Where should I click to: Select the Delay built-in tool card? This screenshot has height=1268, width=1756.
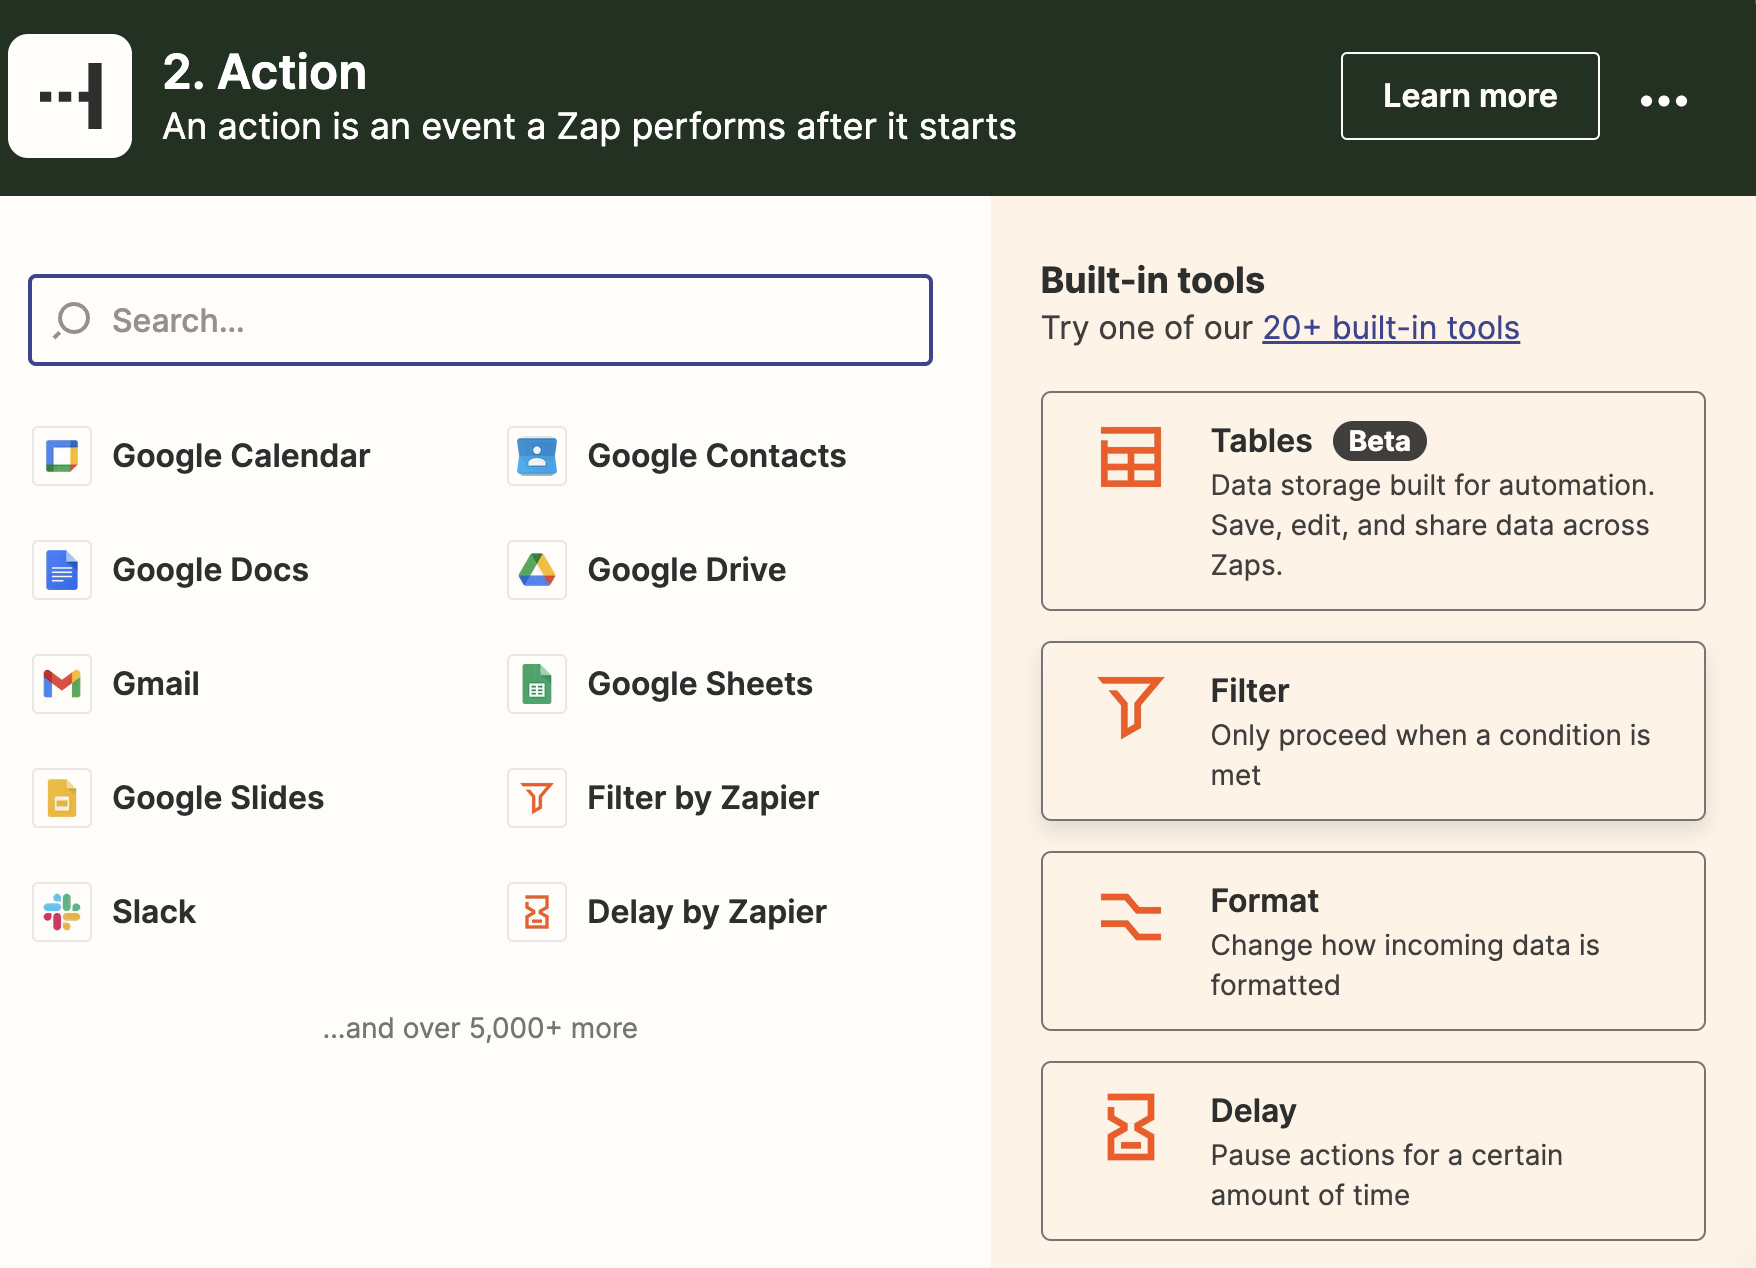tap(1373, 1151)
